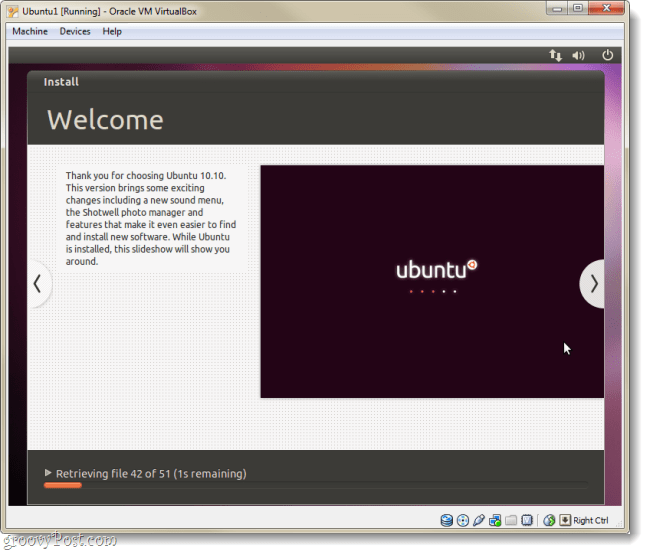Click the hard disk activity icon
Image resolution: width=650 pixels, height=554 pixels.
pyautogui.click(x=446, y=520)
